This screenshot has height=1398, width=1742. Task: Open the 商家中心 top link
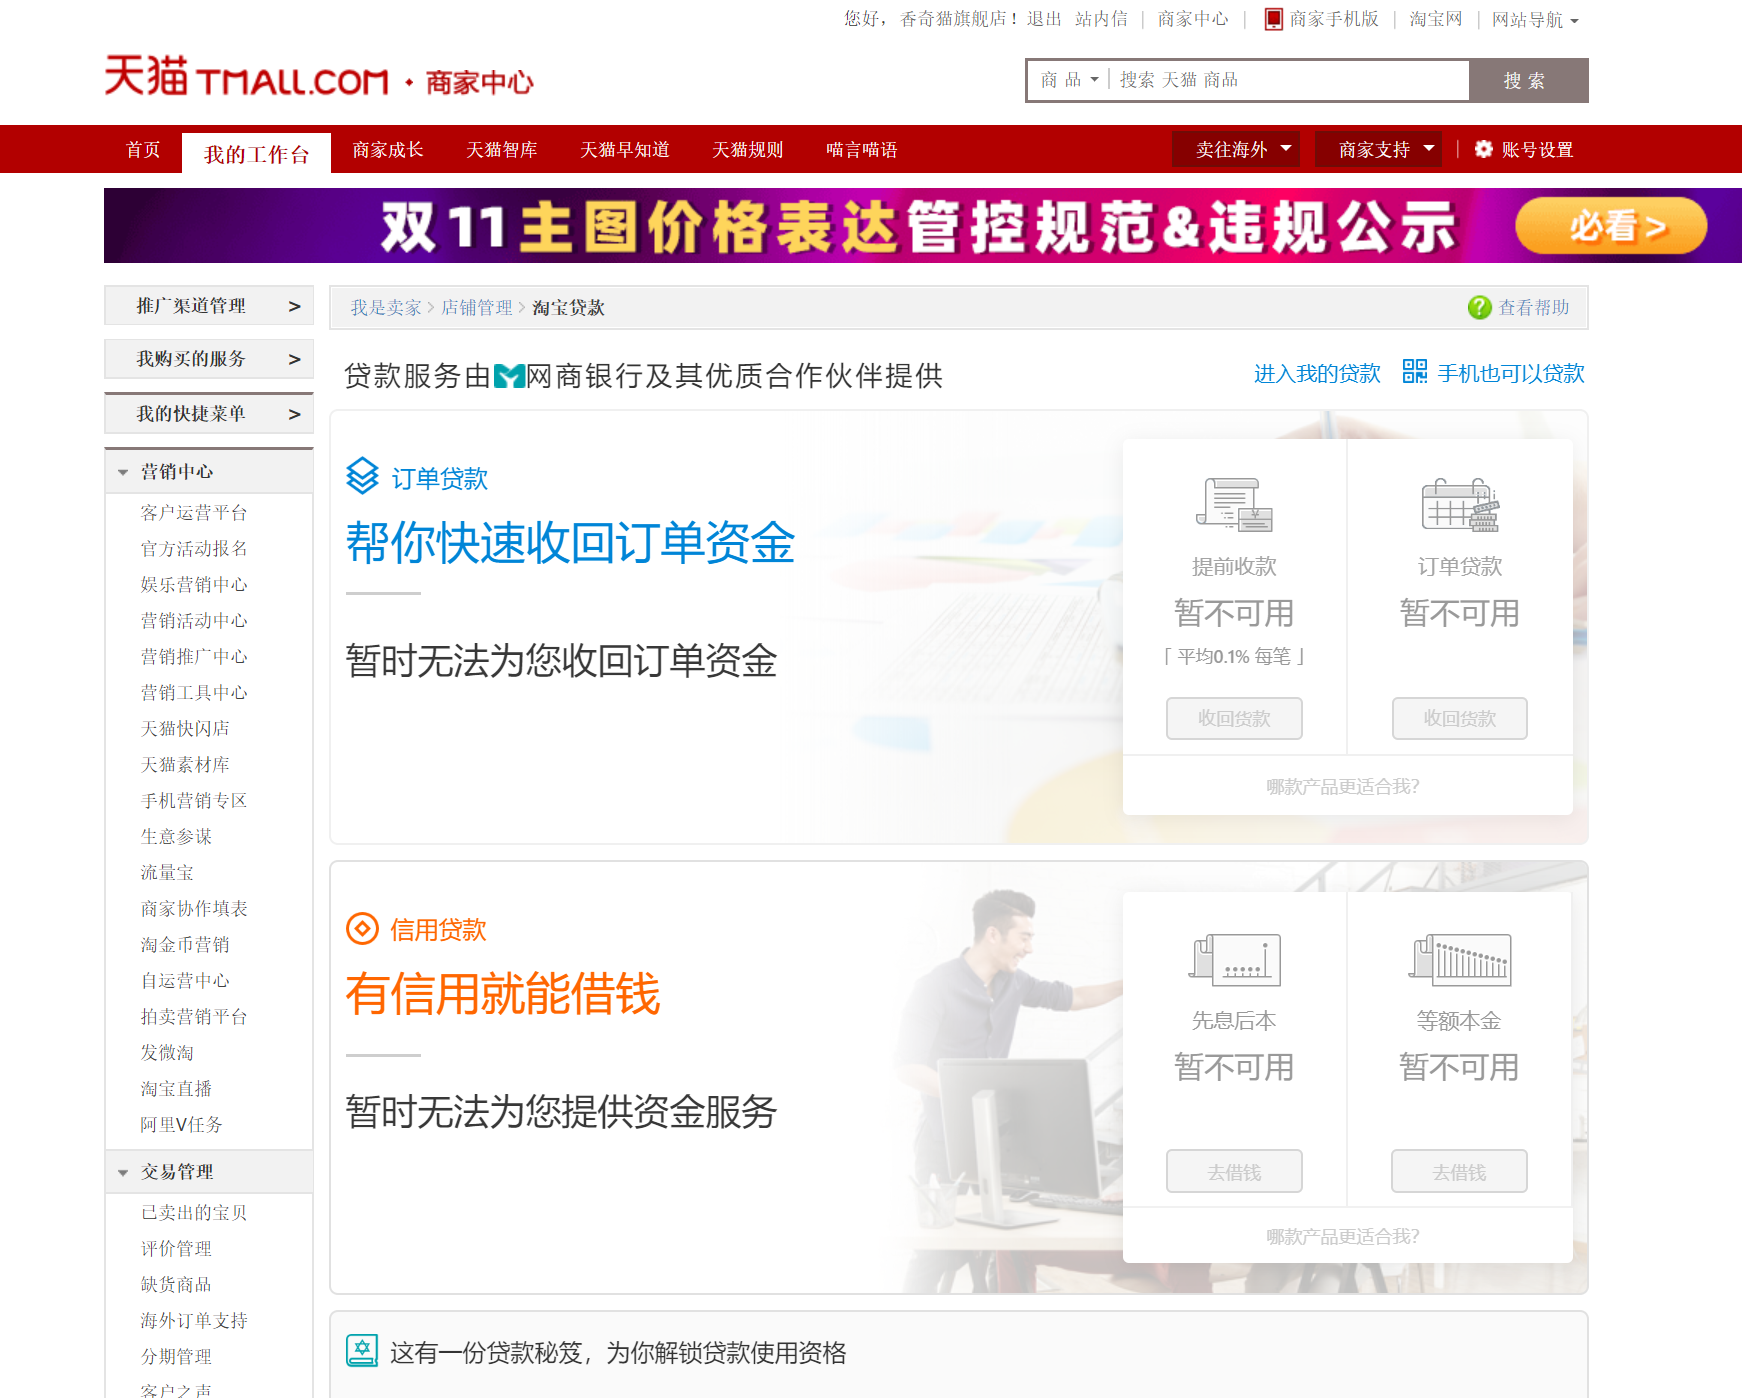pos(1193,19)
